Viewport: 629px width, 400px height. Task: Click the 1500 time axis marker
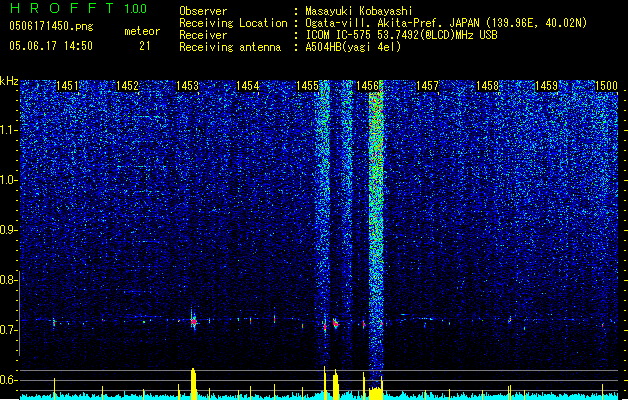pyautogui.click(x=606, y=86)
